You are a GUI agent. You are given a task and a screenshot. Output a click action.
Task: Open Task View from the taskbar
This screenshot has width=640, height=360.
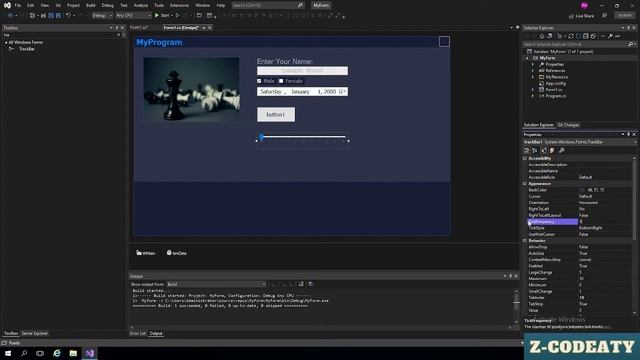pos(40,353)
